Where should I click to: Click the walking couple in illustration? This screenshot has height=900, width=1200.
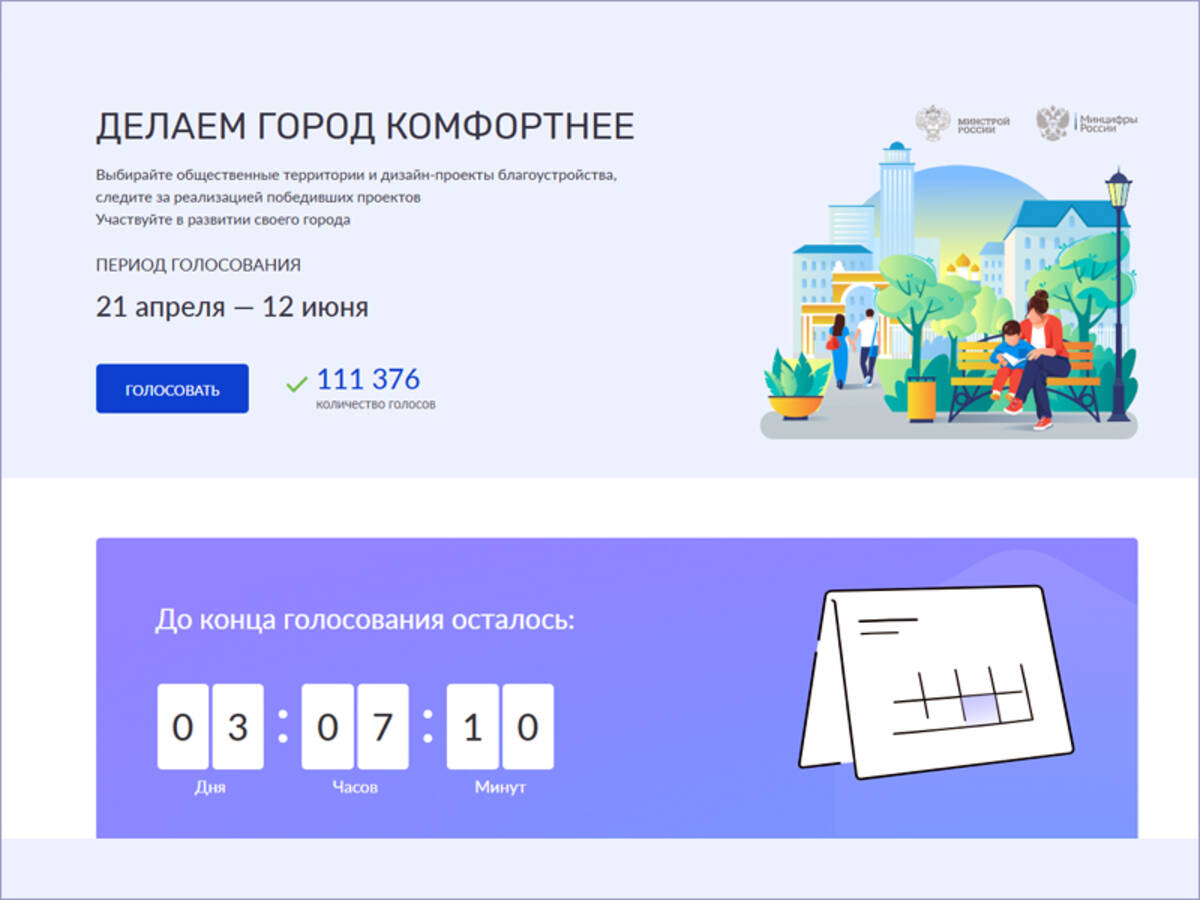pos(853,348)
